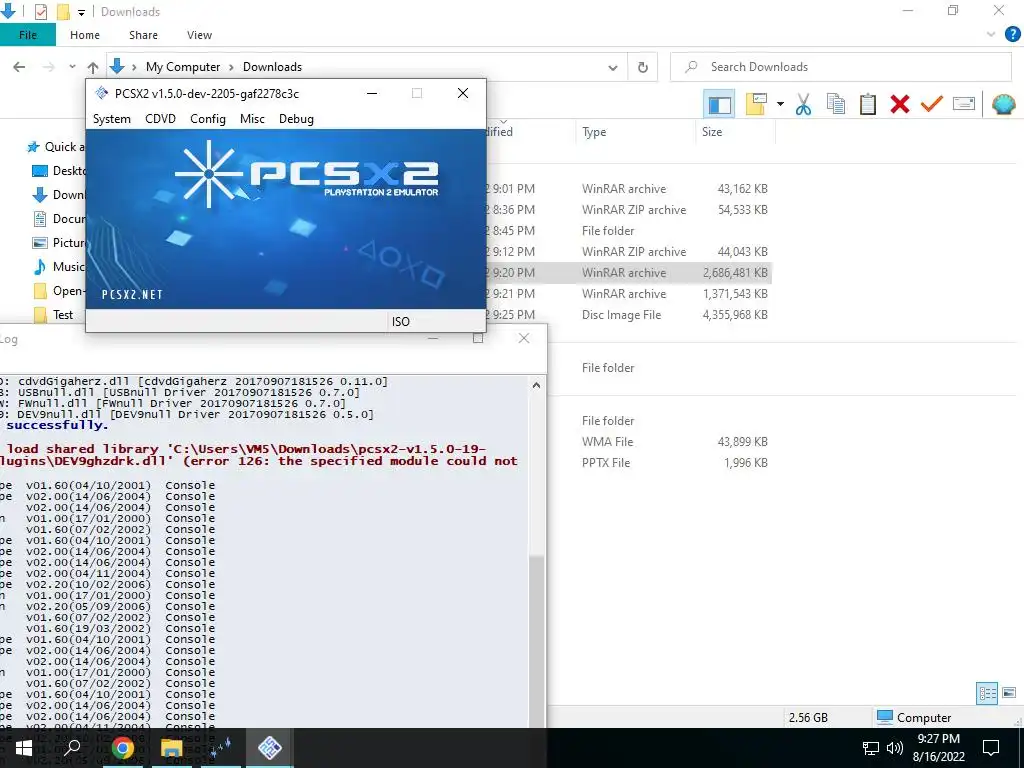Click the Copy icon in Explorer toolbar
Screen dimensions: 1024x768
coord(835,104)
